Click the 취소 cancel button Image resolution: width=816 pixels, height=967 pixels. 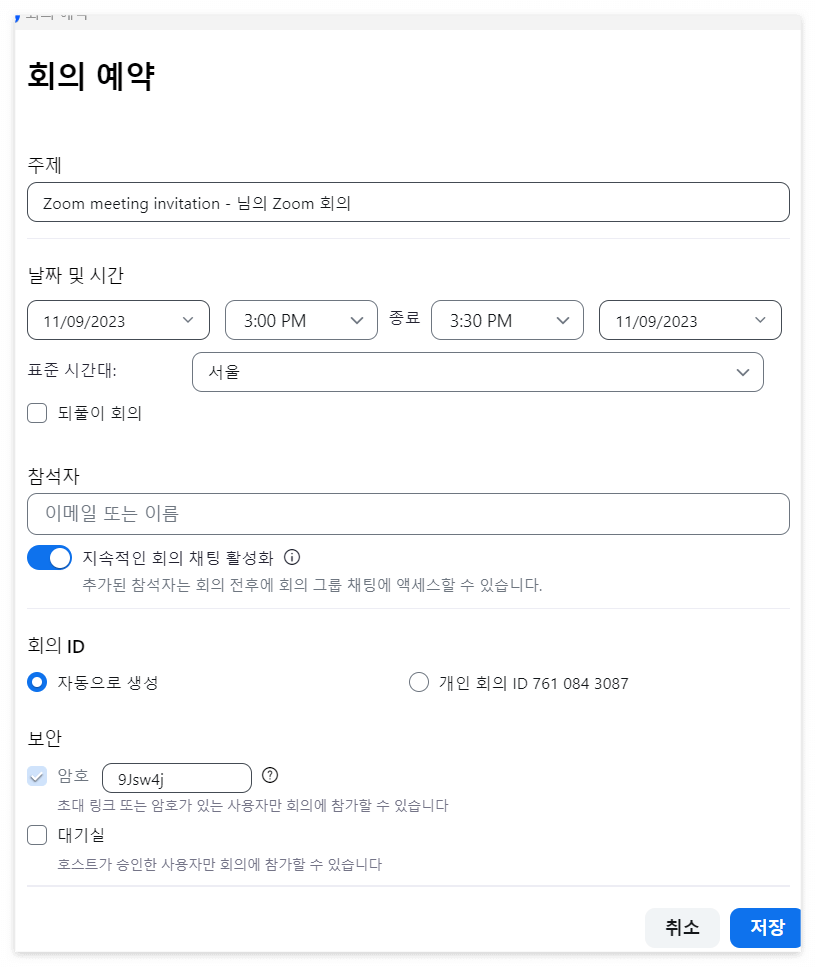682,928
